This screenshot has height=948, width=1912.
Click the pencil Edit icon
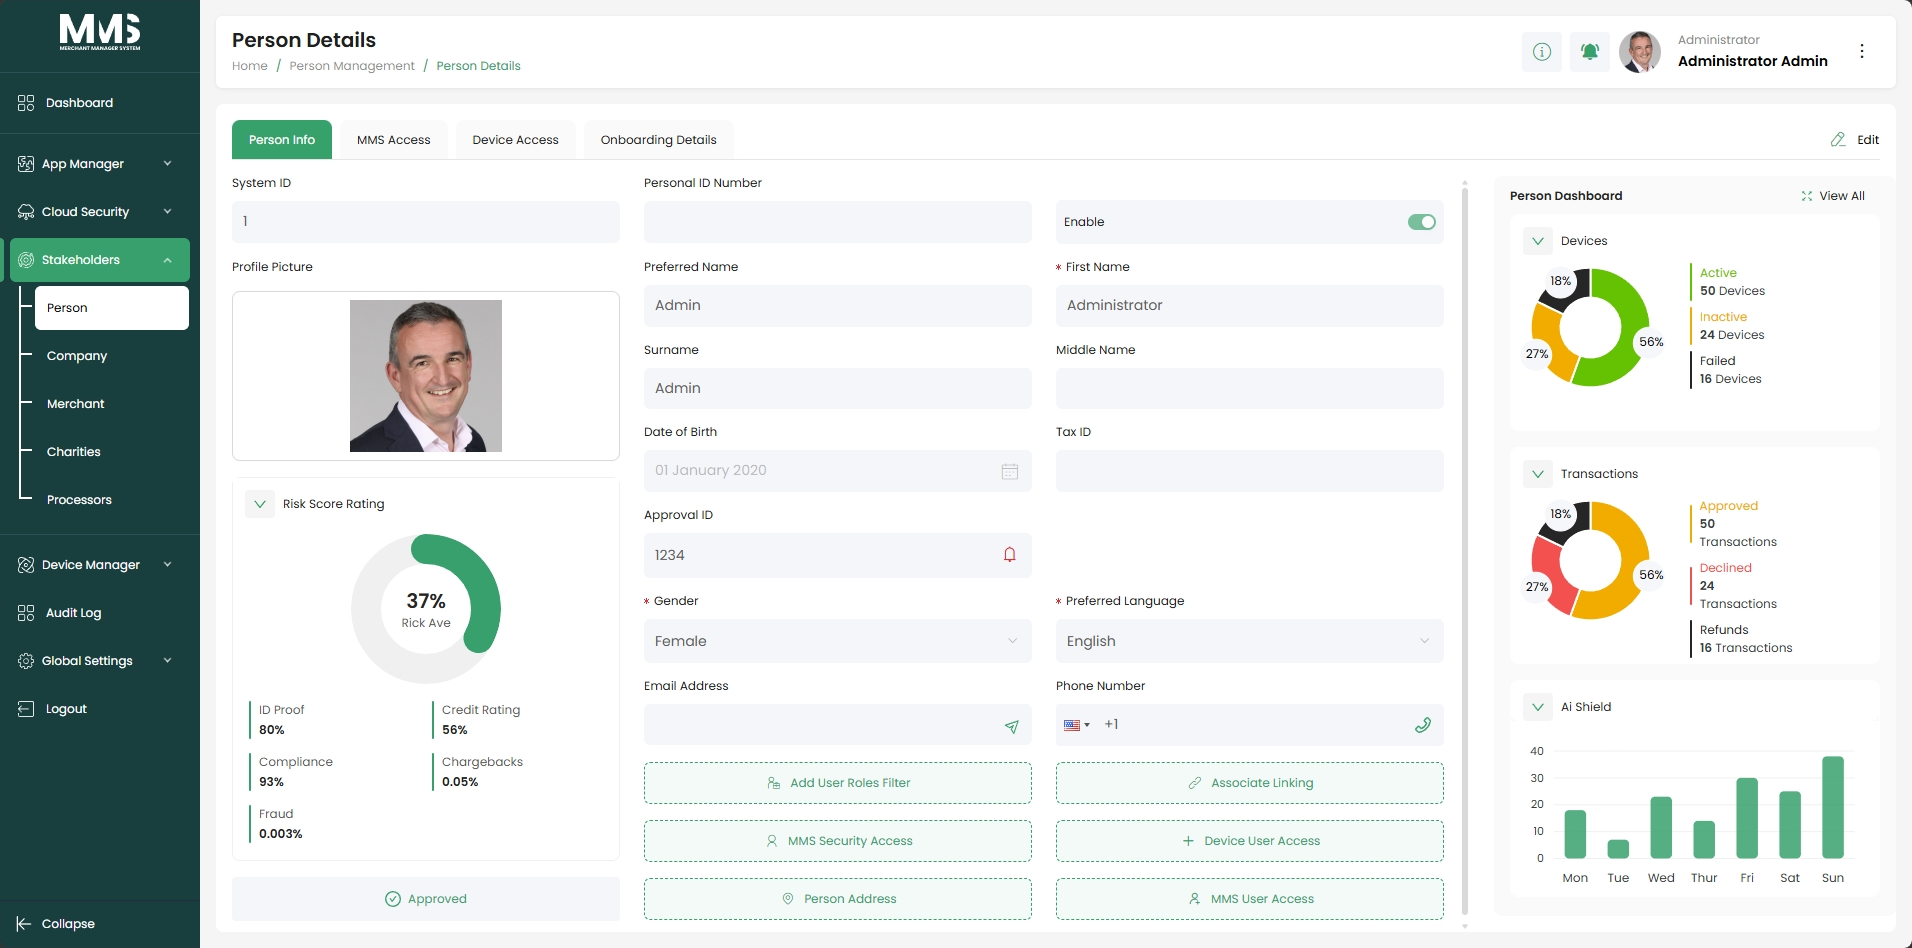click(x=1838, y=140)
